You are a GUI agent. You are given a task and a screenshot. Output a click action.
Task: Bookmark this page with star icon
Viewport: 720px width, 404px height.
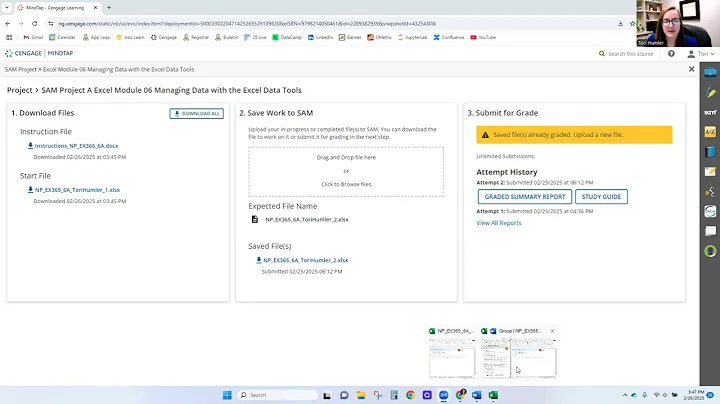point(632,23)
